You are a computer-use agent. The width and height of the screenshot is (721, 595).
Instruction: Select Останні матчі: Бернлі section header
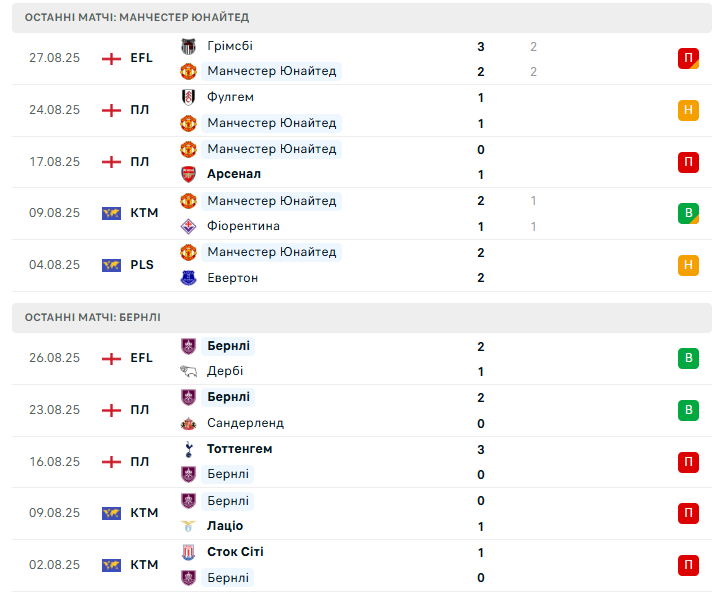coord(92,317)
